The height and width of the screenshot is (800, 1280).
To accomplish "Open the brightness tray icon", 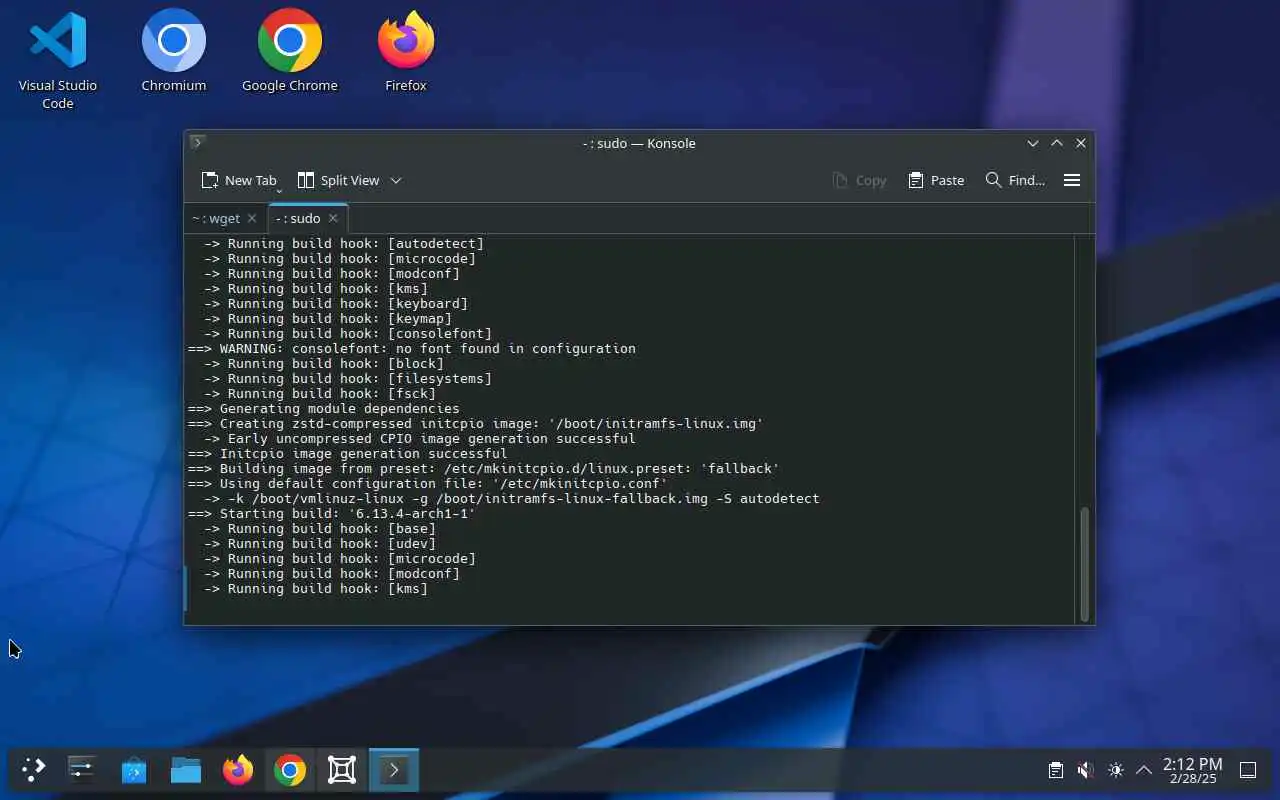I will [1115, 770].
